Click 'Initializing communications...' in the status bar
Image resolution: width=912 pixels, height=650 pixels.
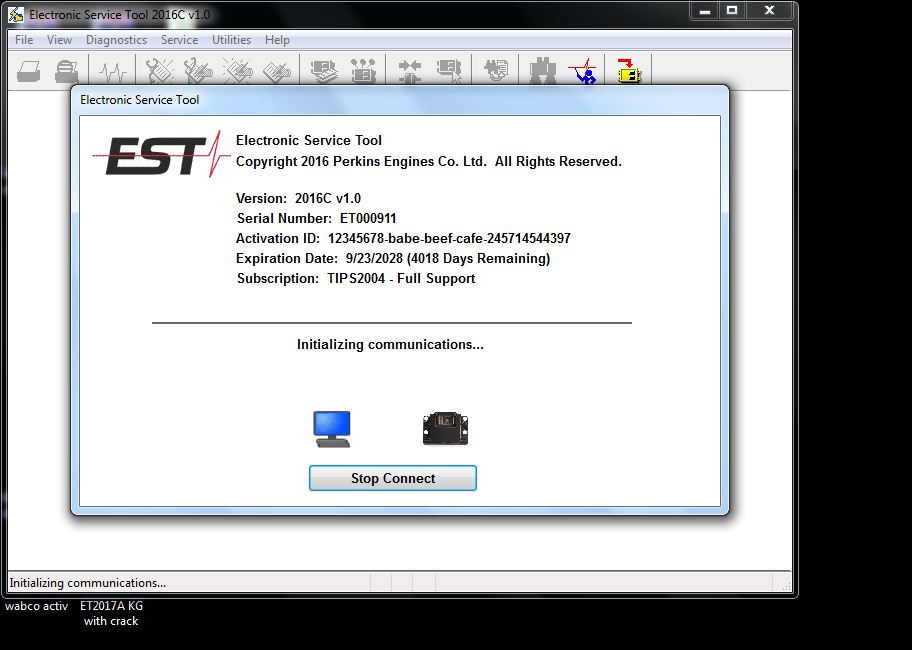coord(87,583)
